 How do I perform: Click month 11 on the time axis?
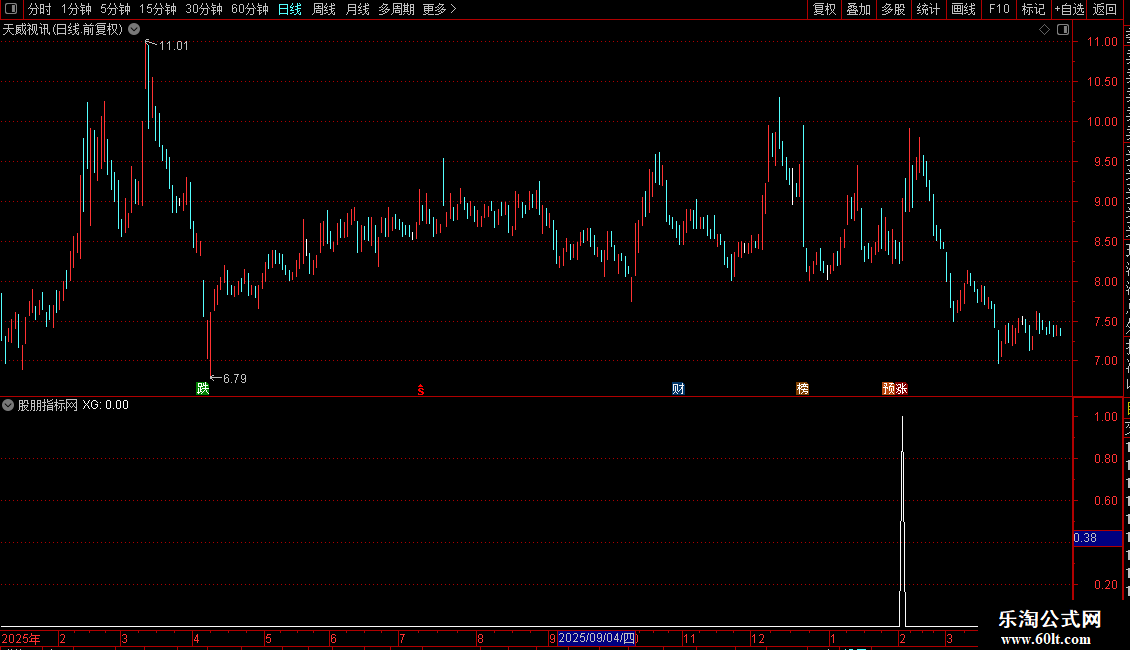(689, 638)
